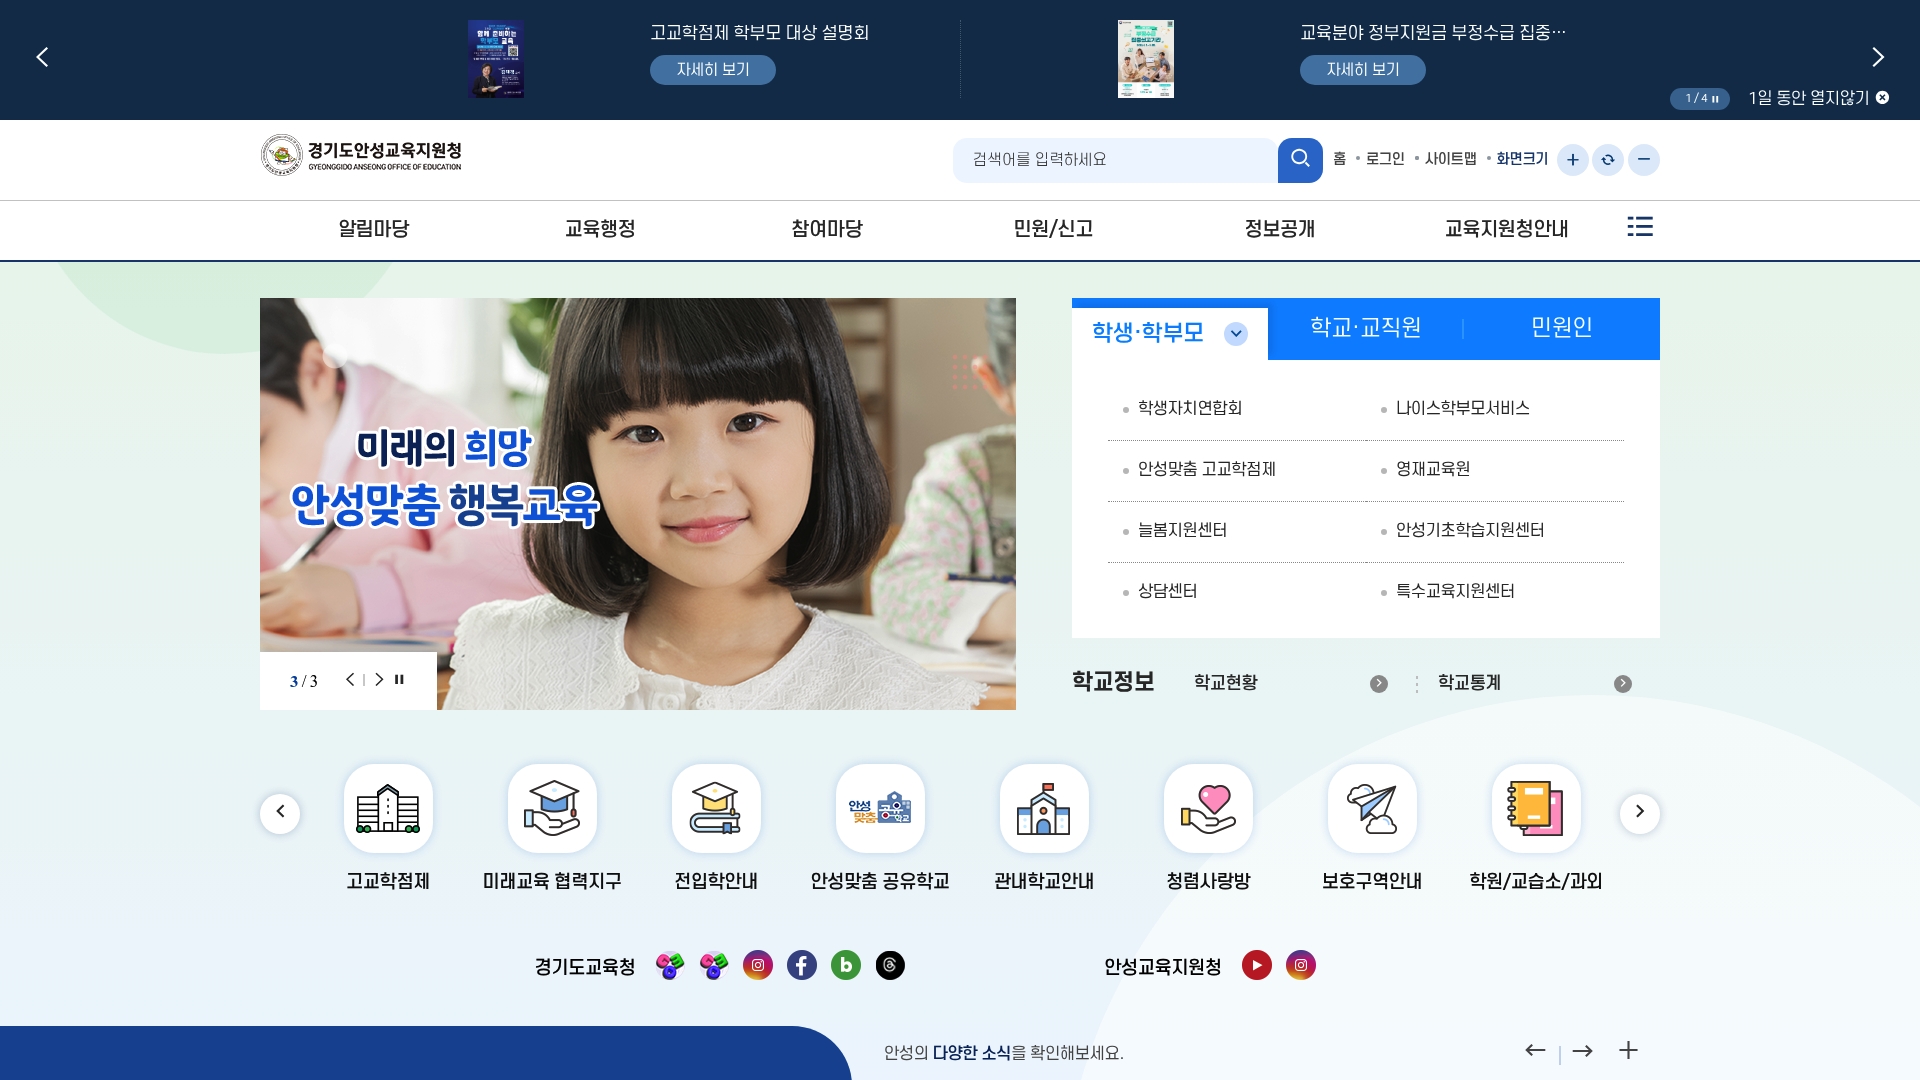Go to next top banner notice
Viewport: 1920px width, 1080px height.
point(1878,57)
